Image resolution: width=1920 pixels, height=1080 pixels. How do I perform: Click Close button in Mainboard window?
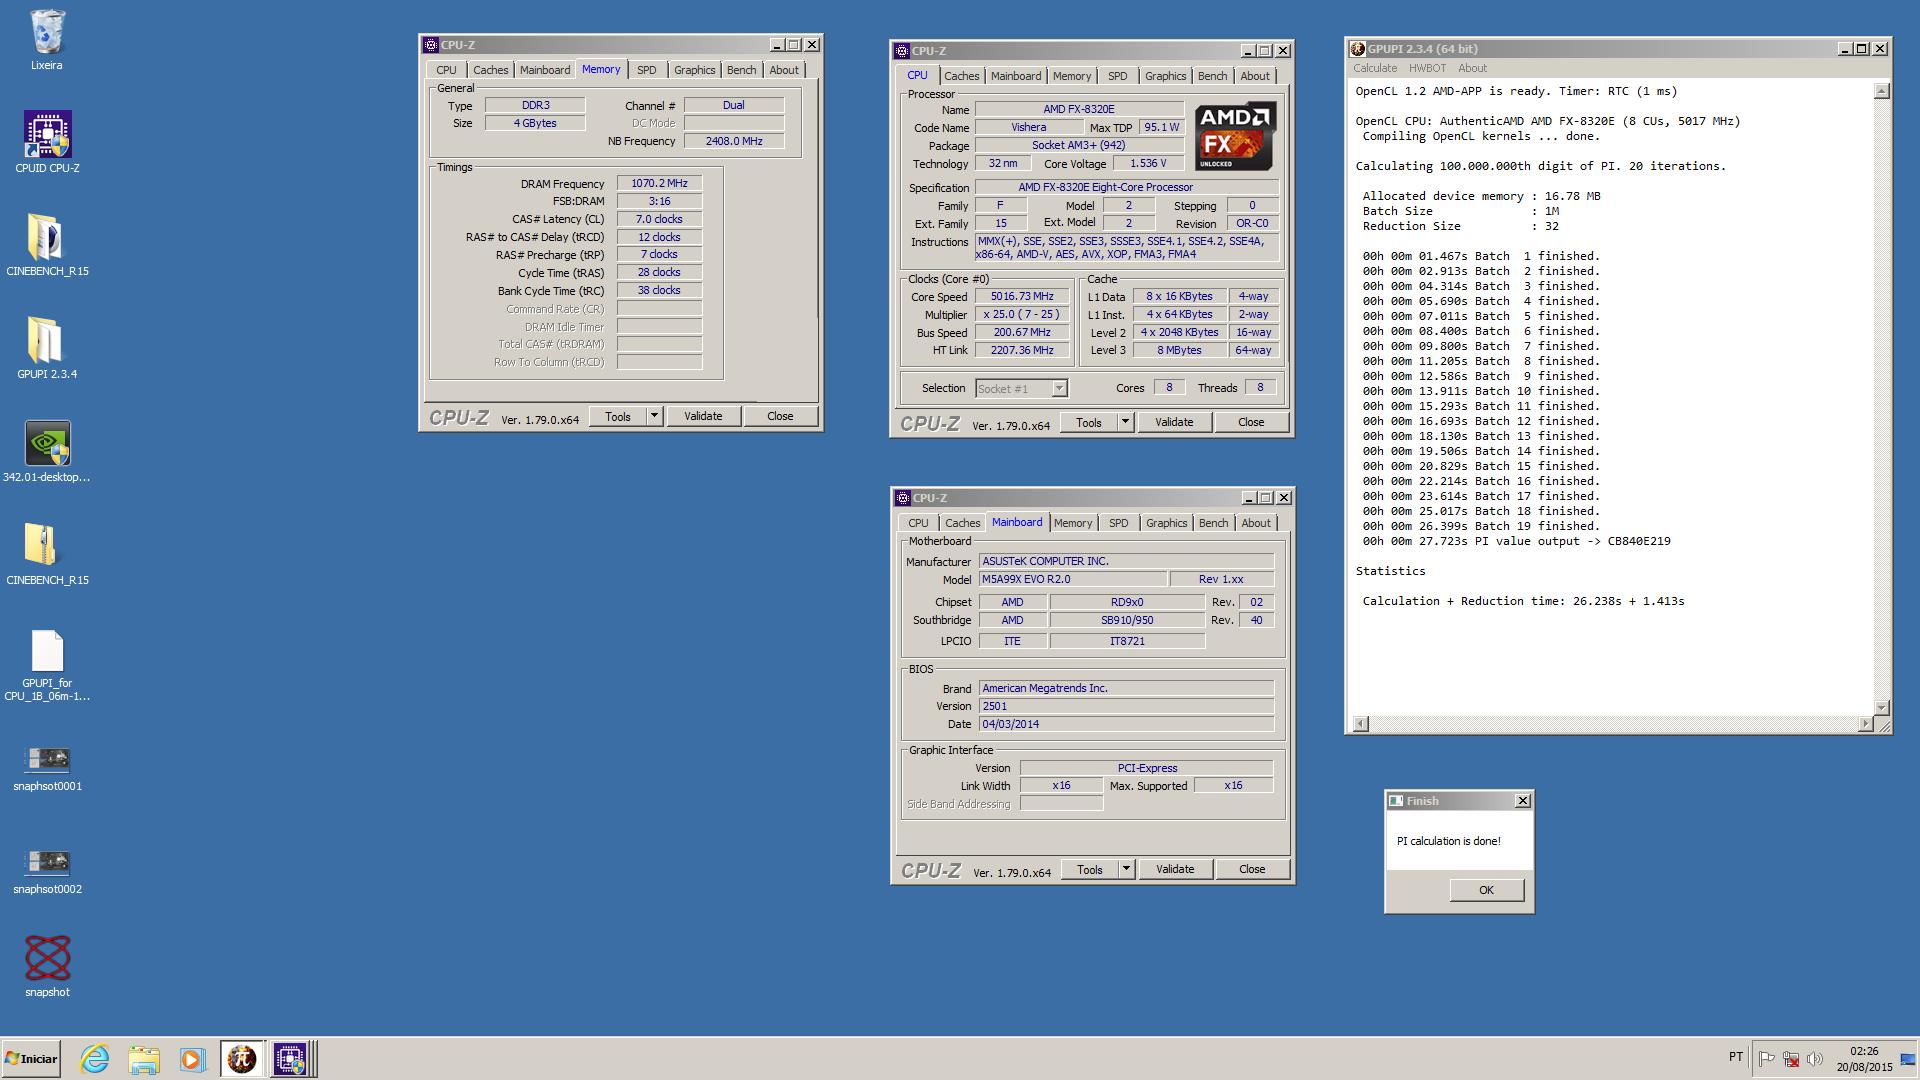[1252, 869]
